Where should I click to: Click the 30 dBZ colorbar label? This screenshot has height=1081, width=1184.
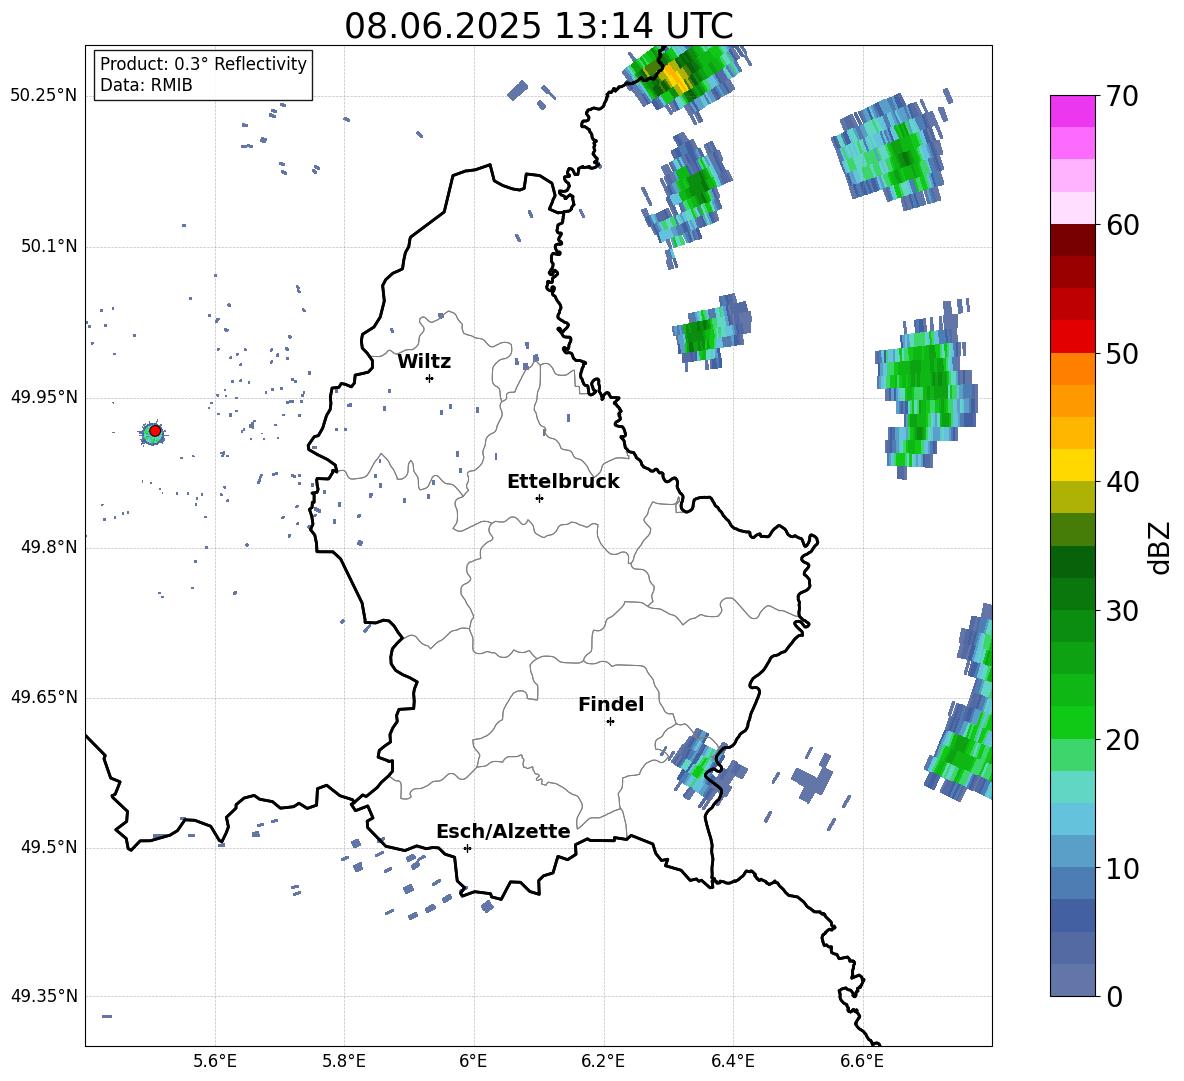click(x=1121, y=611)
